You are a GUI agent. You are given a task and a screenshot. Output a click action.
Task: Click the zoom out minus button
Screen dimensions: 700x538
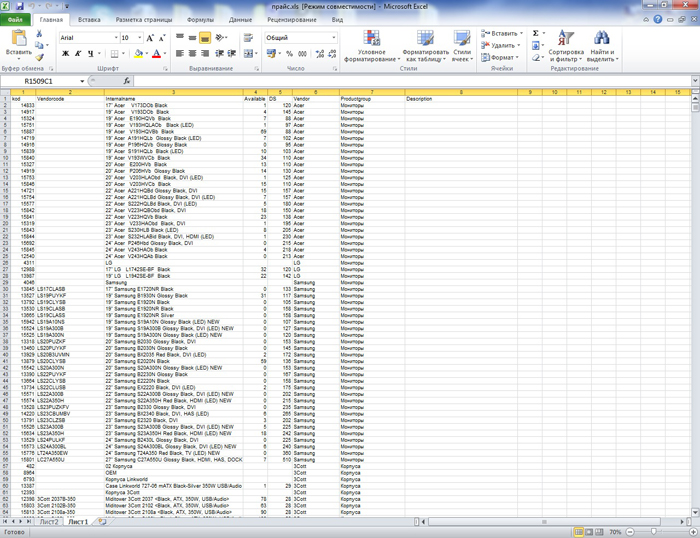tap(630, 532)
